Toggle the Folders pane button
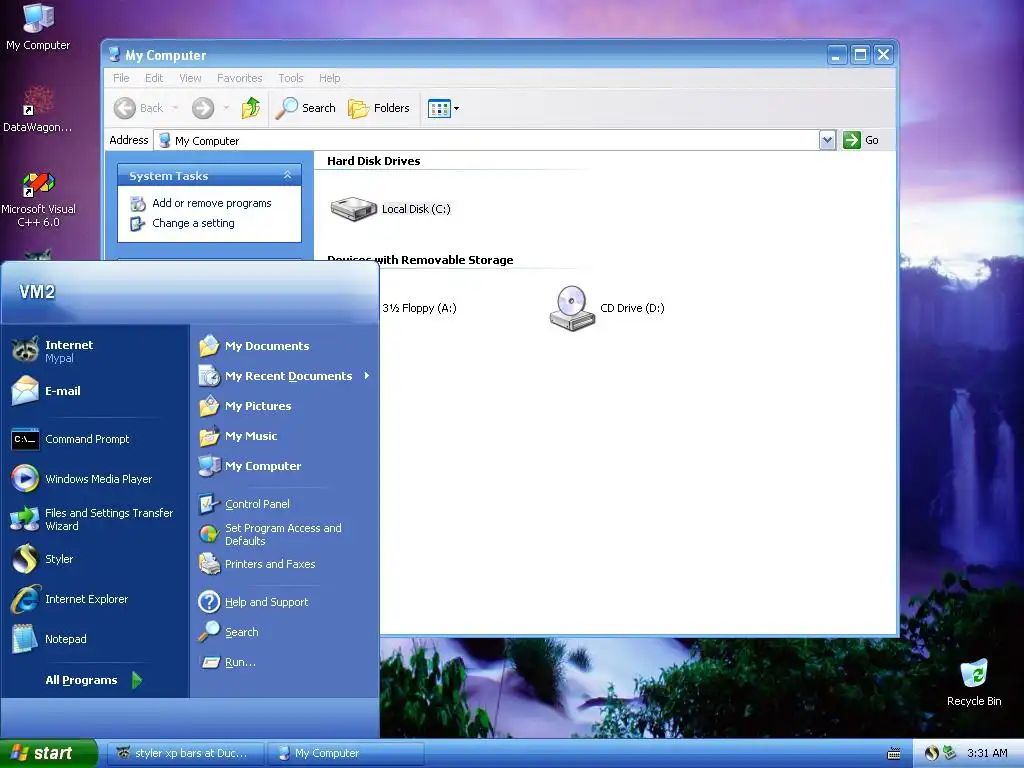Image resolution: width=1024 pixels, height=768 pixels. (379, 108)
